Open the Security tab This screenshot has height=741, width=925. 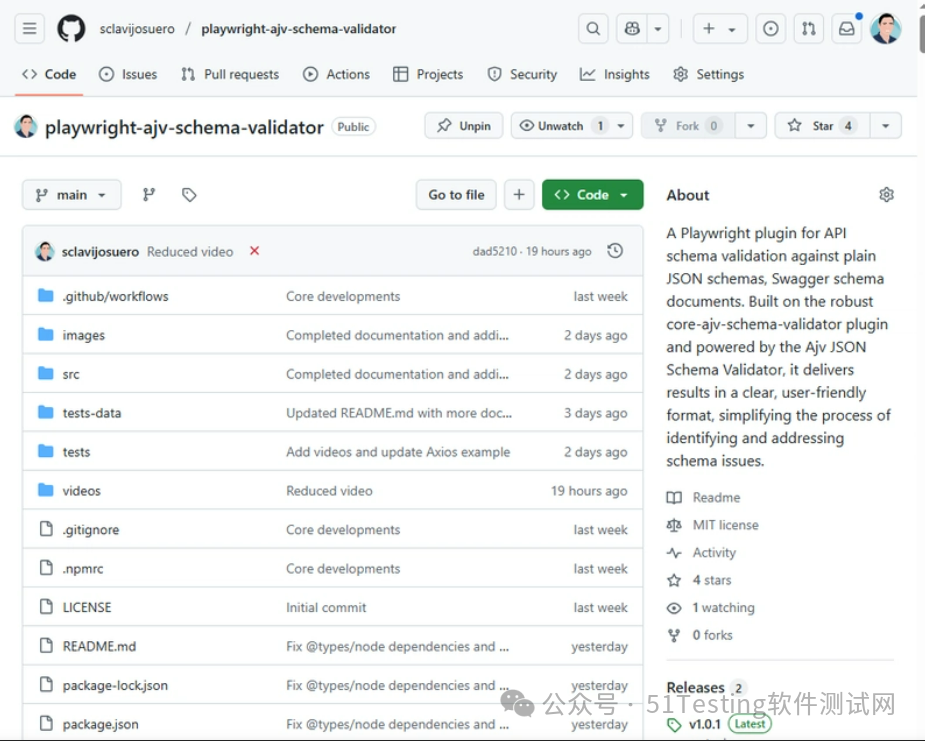(522, 74)
